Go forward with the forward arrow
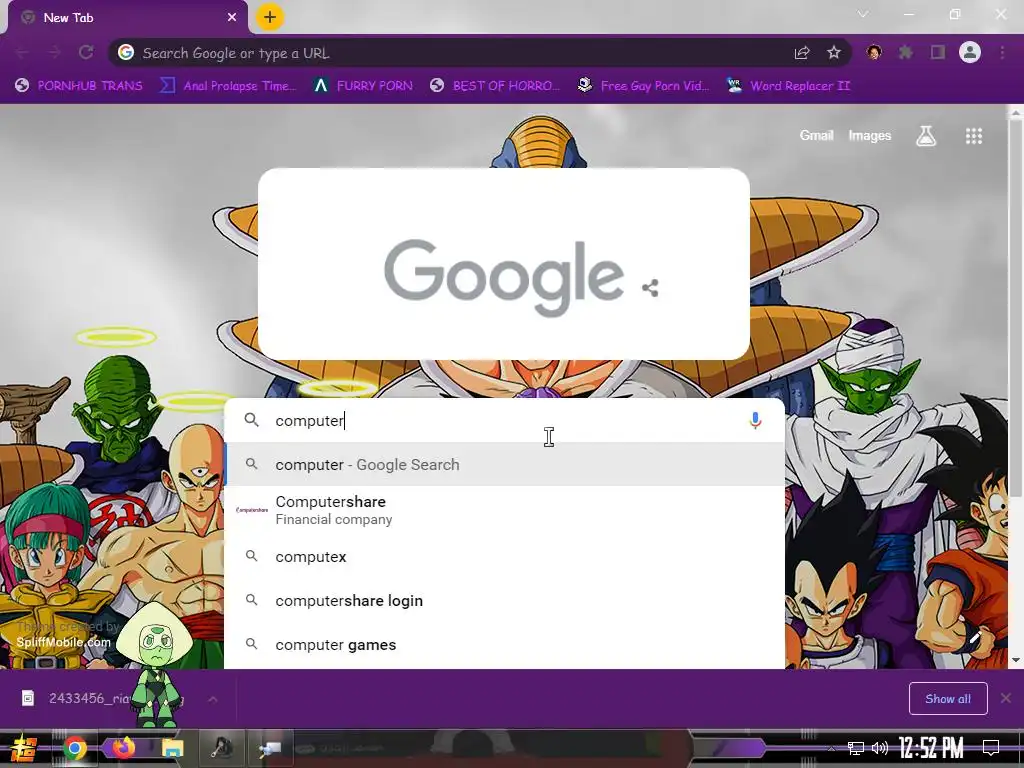Image resolution: width=1024 pixels, height=768 pixels. 54,52
